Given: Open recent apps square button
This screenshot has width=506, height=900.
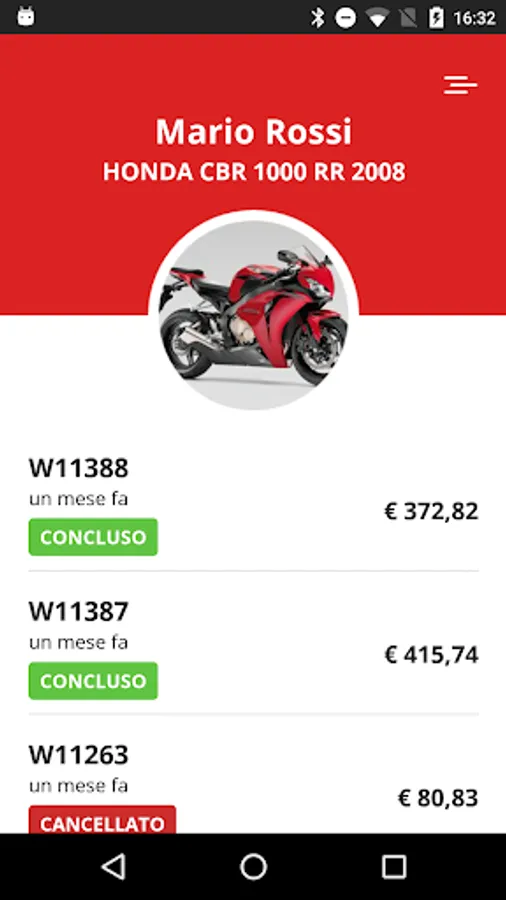Looking at the screenshot, I should tap(394, 866).
